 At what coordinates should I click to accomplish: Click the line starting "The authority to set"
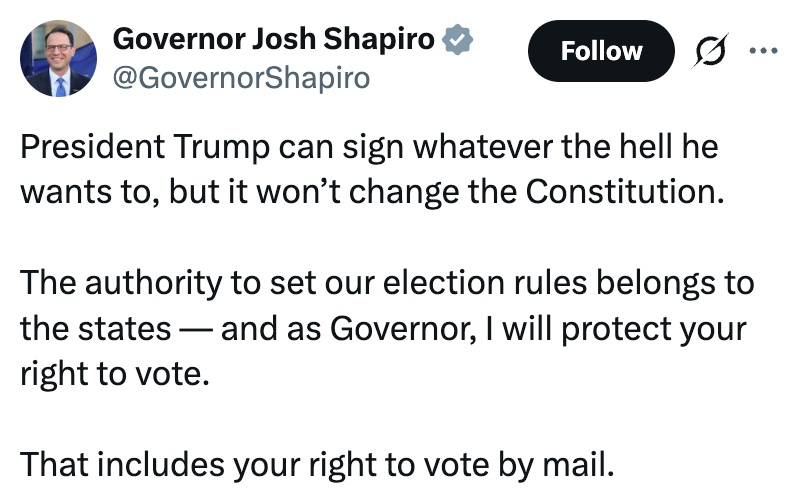coord(386,284)
